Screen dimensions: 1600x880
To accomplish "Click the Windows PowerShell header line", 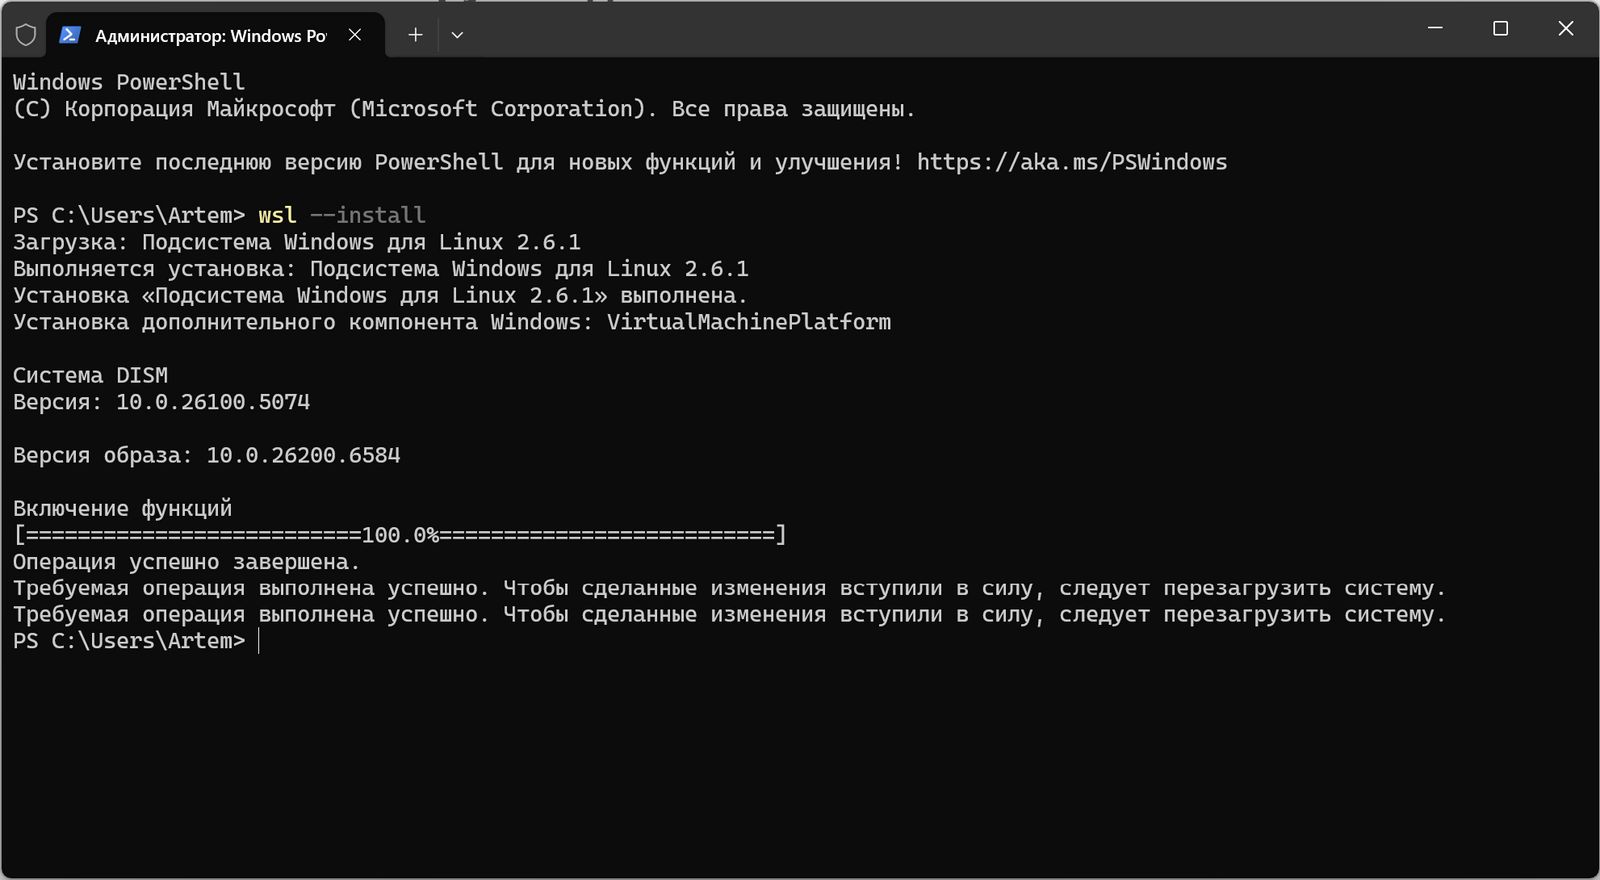I will 129,82.
